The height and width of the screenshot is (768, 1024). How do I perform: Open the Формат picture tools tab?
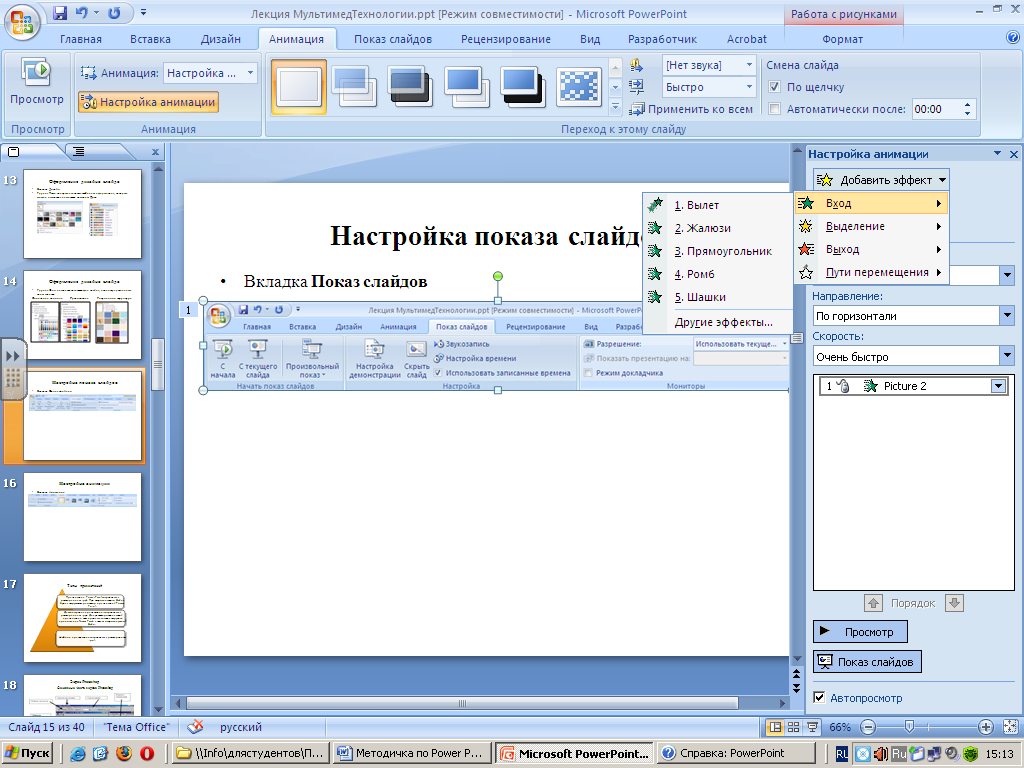842,39
